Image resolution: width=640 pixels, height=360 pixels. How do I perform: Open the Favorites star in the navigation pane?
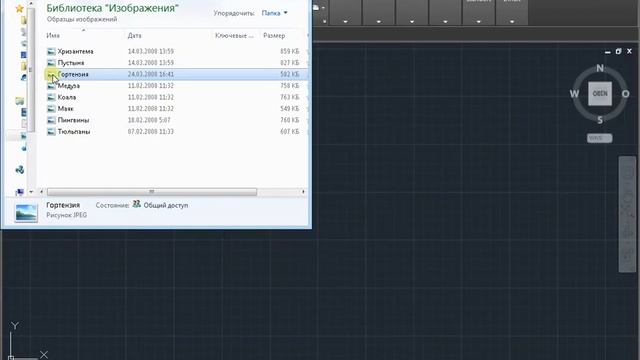[19, 8]
